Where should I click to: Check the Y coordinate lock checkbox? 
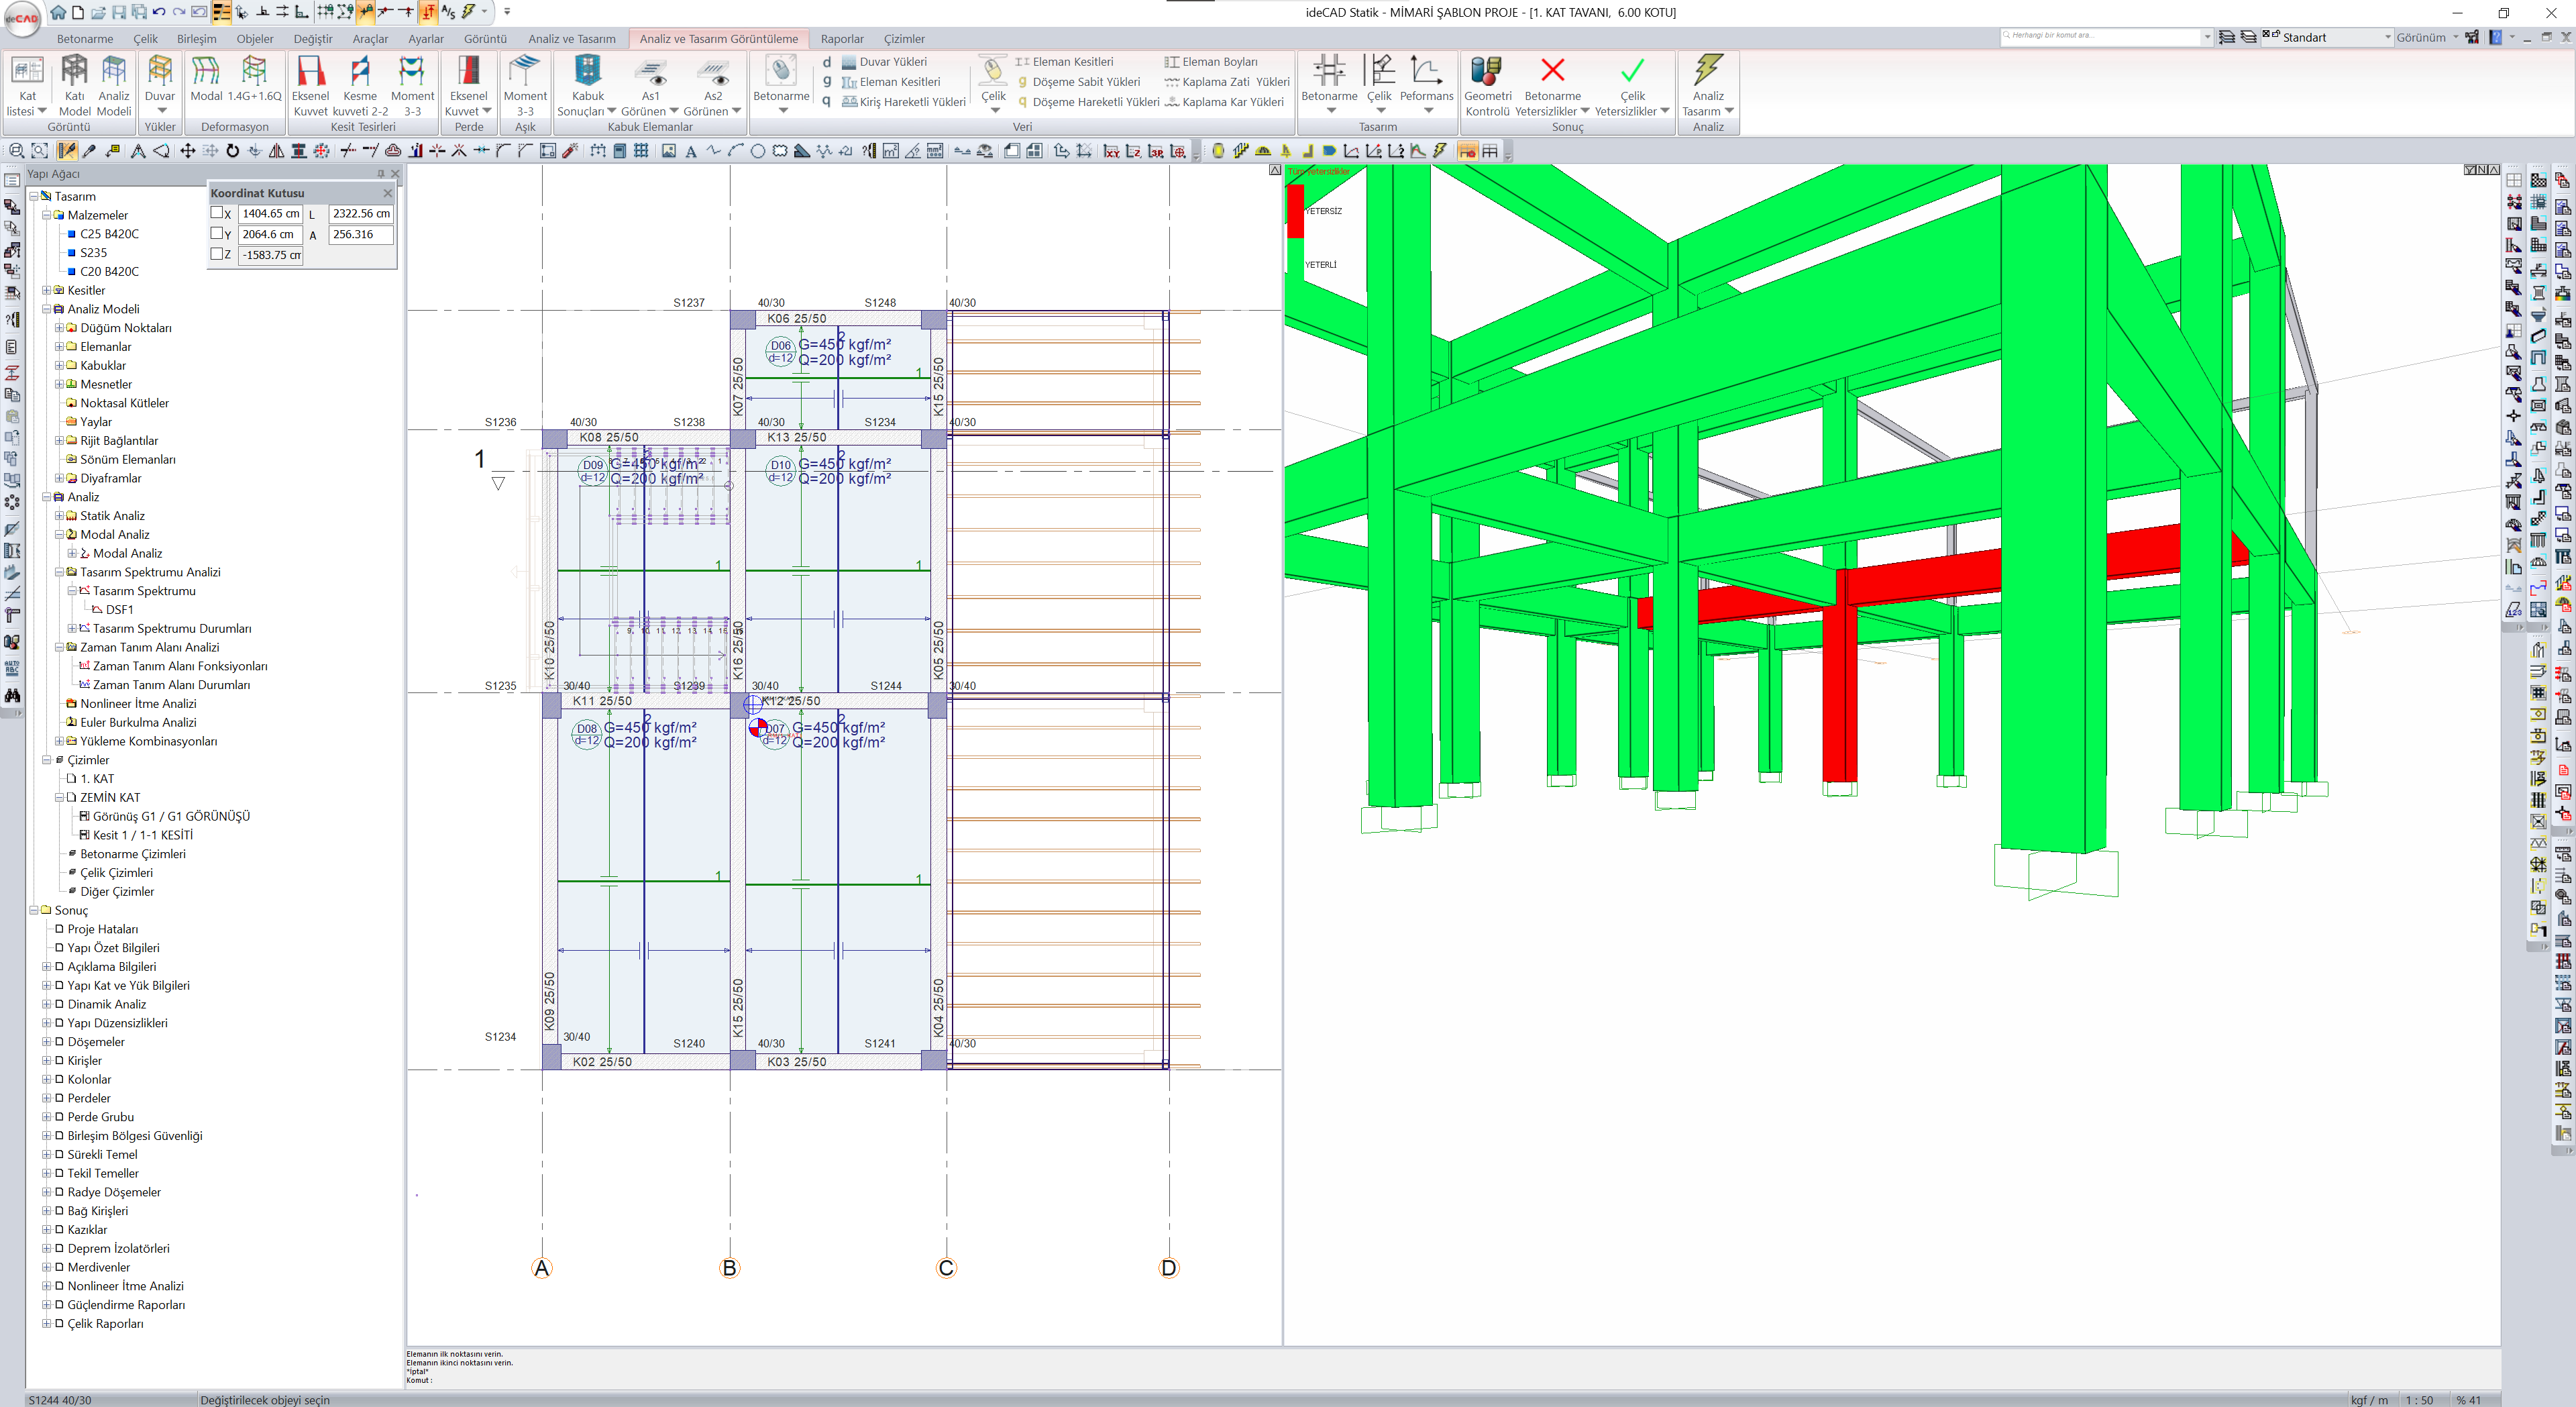(217, 234)
